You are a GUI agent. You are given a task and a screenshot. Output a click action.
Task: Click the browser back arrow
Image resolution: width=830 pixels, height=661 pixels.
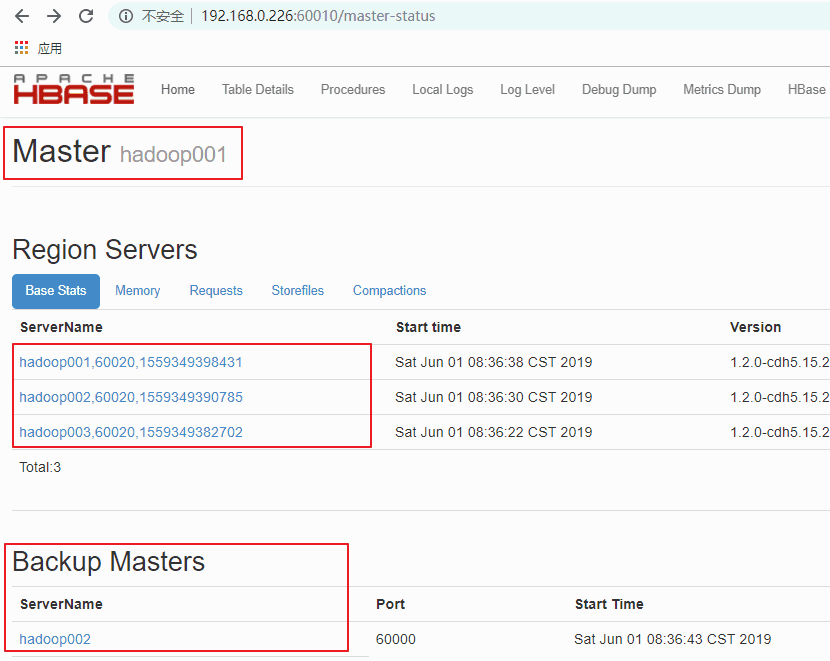22,16
